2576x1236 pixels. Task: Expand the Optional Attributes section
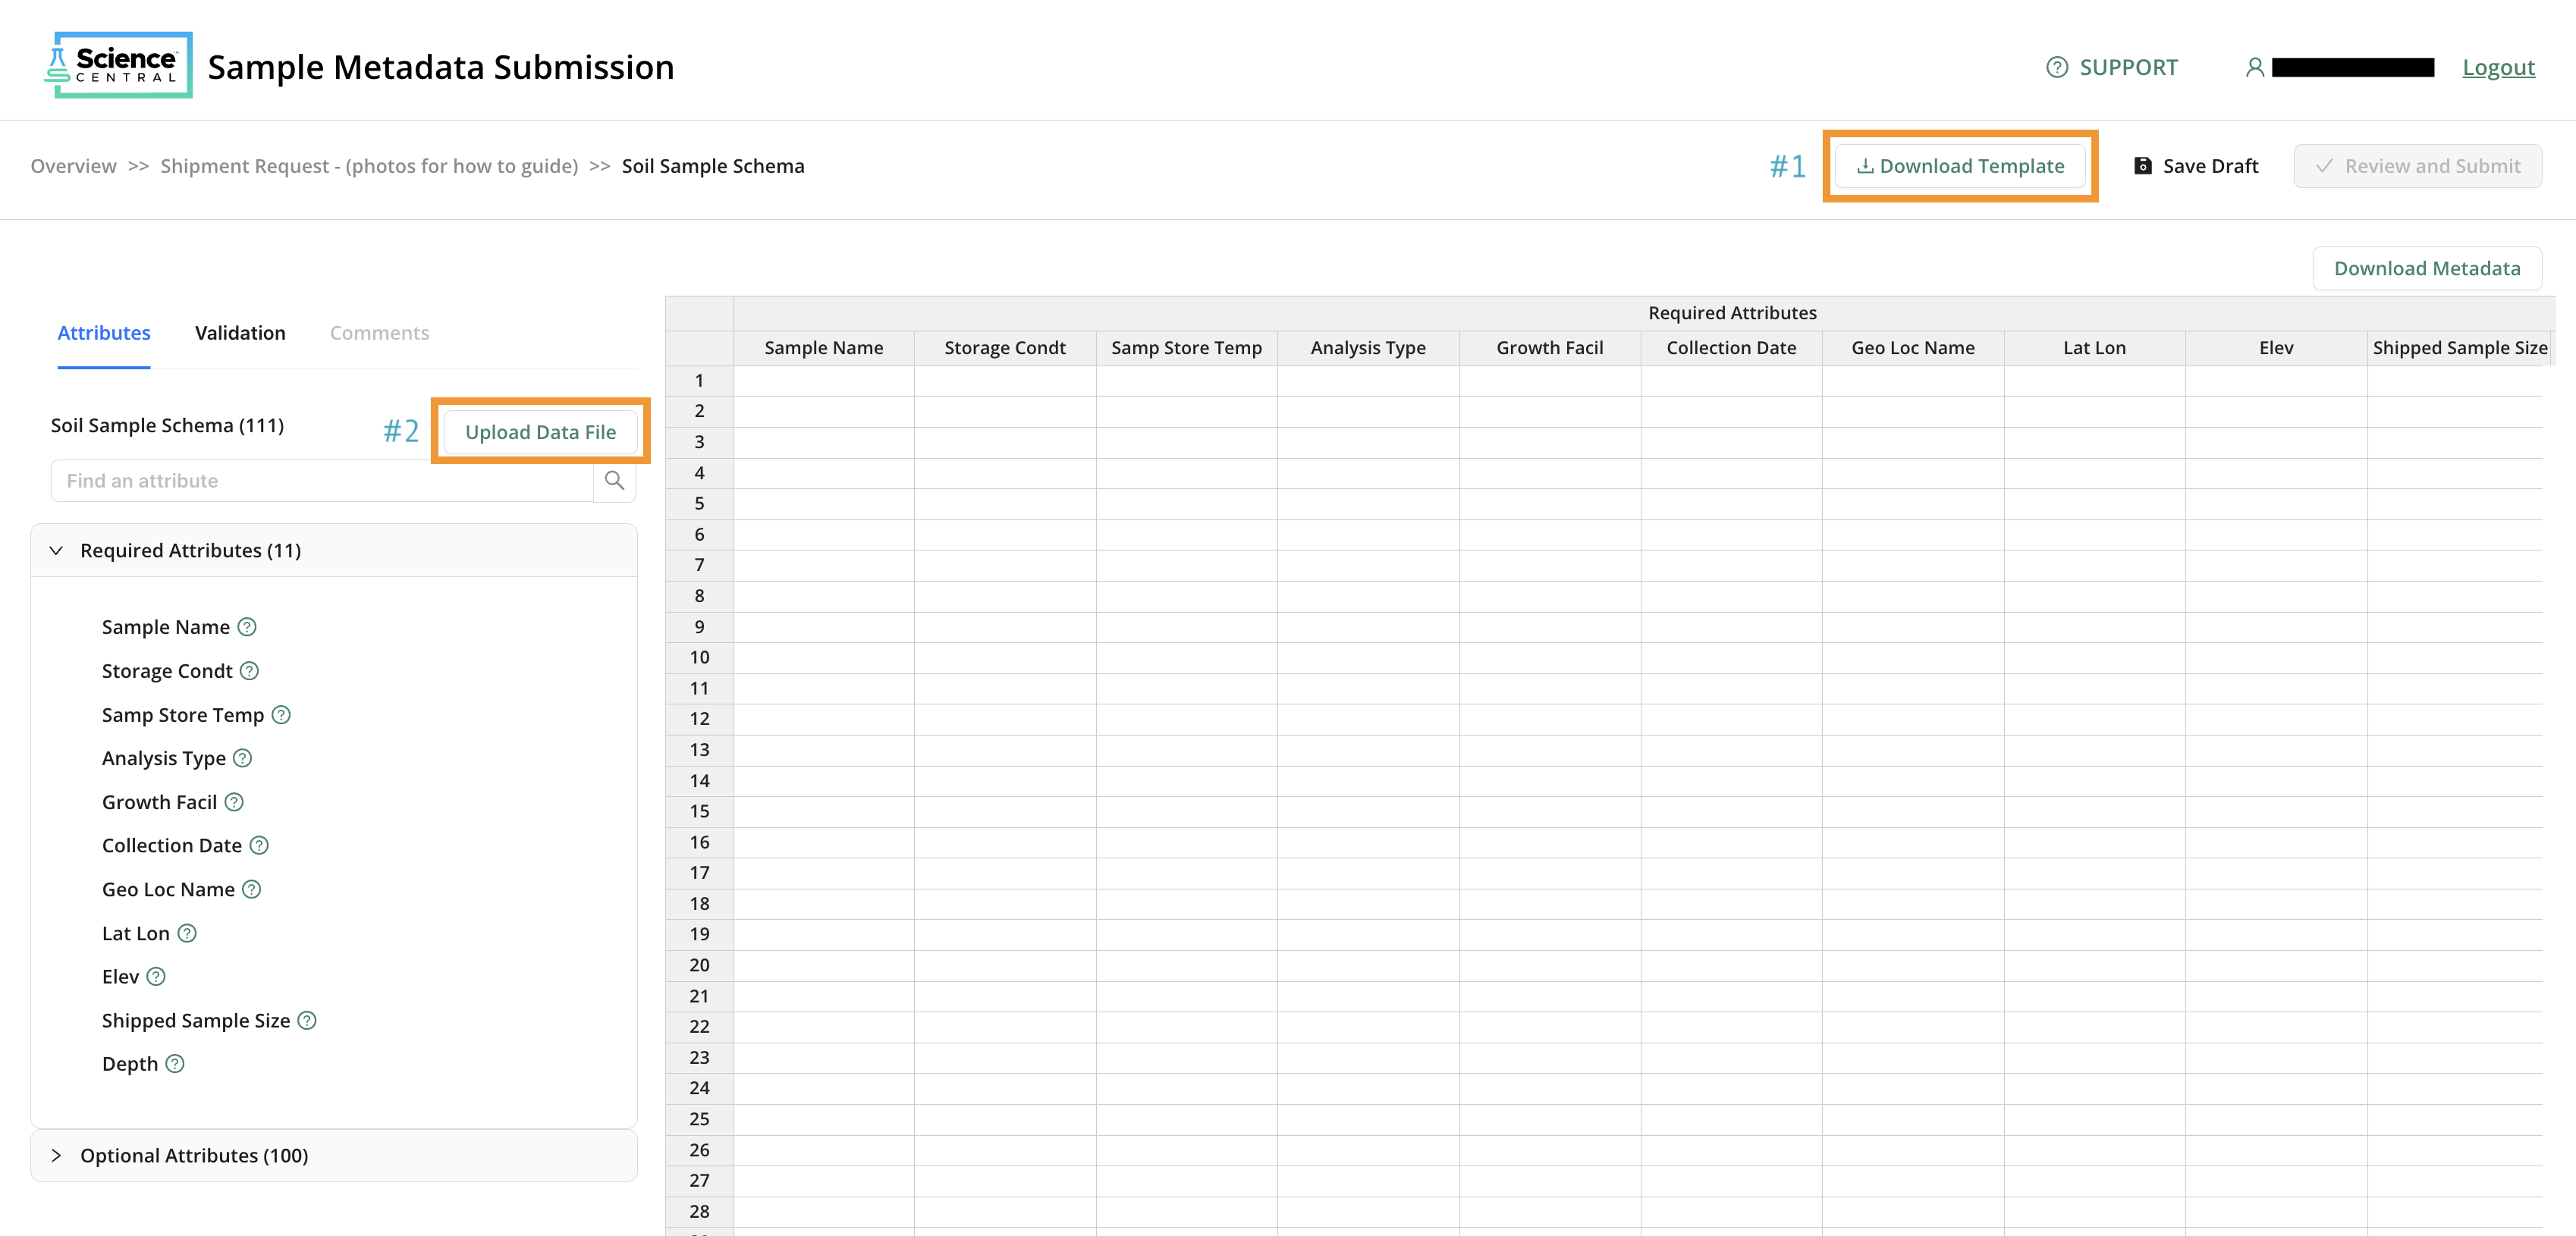point(56,1156)
